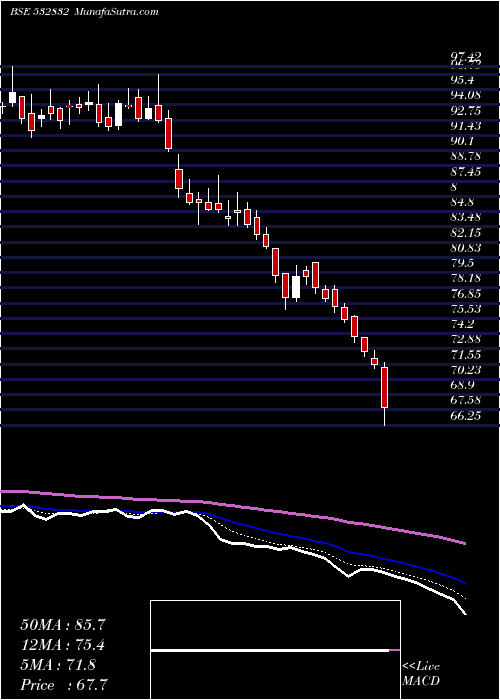Viewport: 500px width, 700px height.
Task: Click inside the Live MACD chart box
Action: tap(275, 650)
